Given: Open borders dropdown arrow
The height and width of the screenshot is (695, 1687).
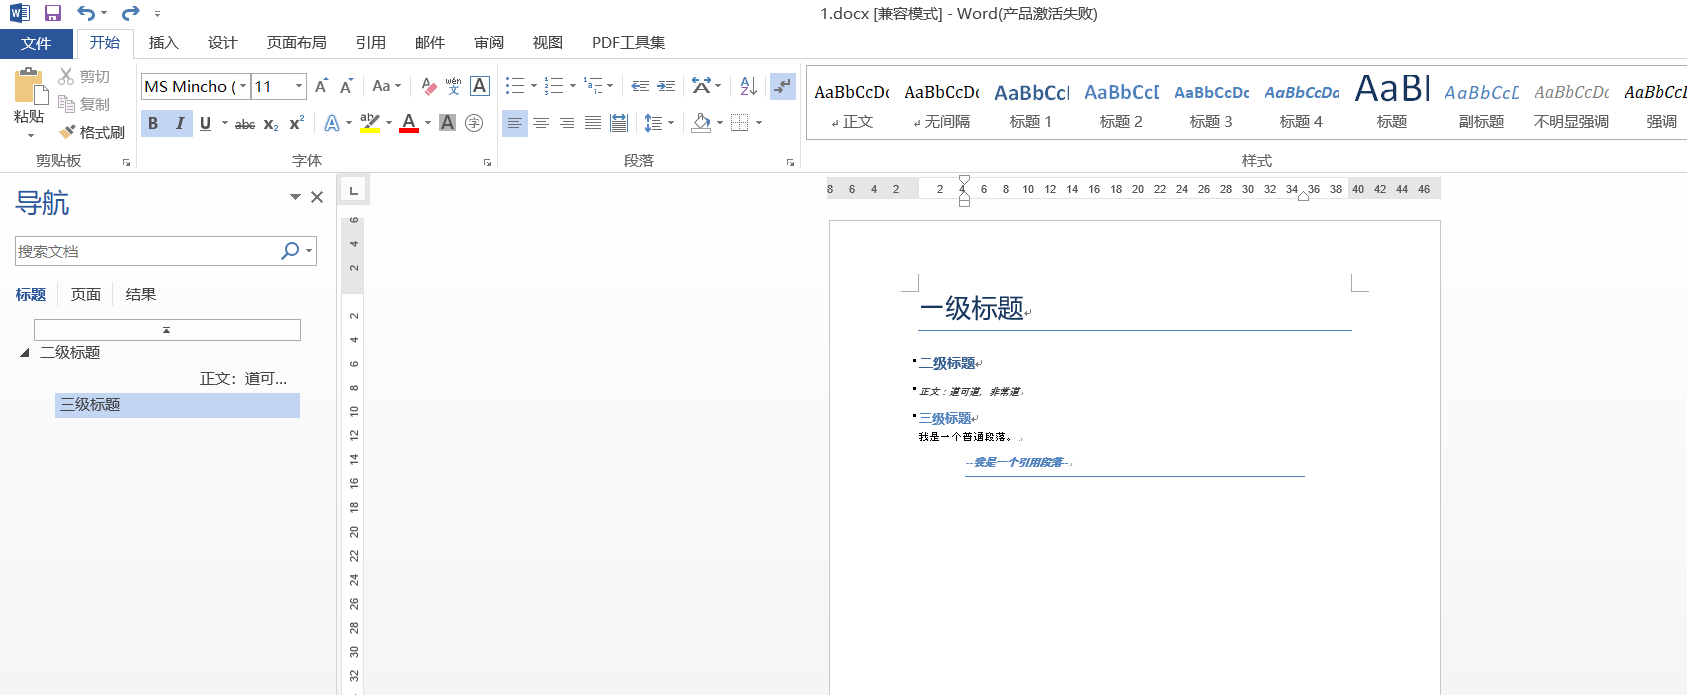Looking at the screenshot, I should pos(759,123).
